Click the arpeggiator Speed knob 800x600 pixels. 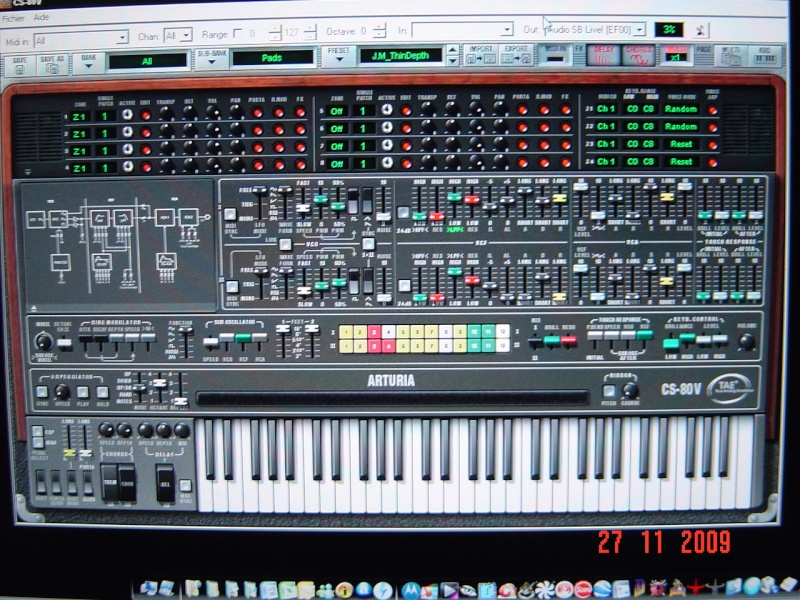(x=62, y=391)
